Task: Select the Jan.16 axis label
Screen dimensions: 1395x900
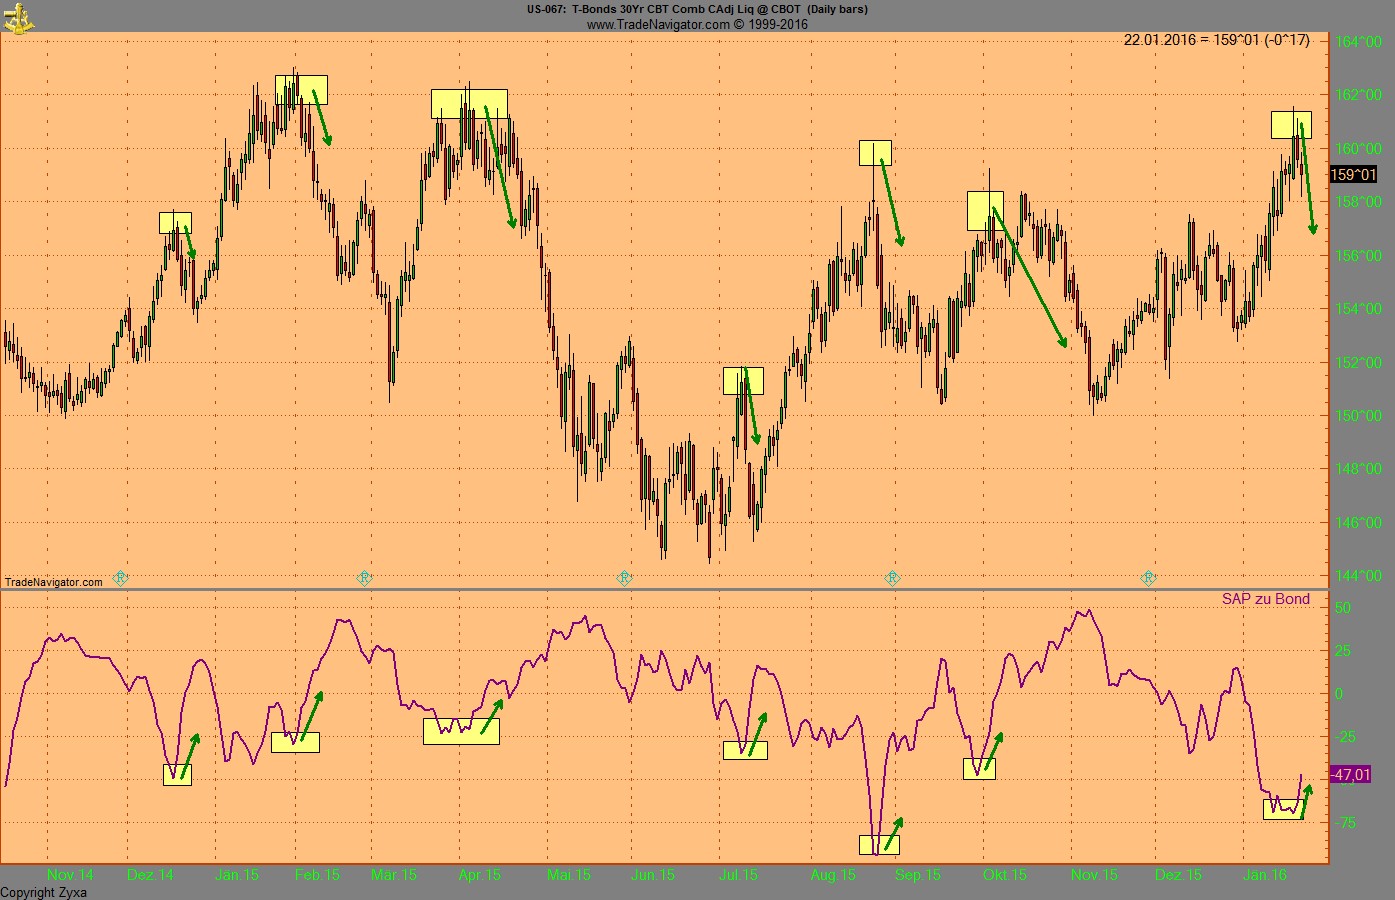Action: click(1264, 874)
